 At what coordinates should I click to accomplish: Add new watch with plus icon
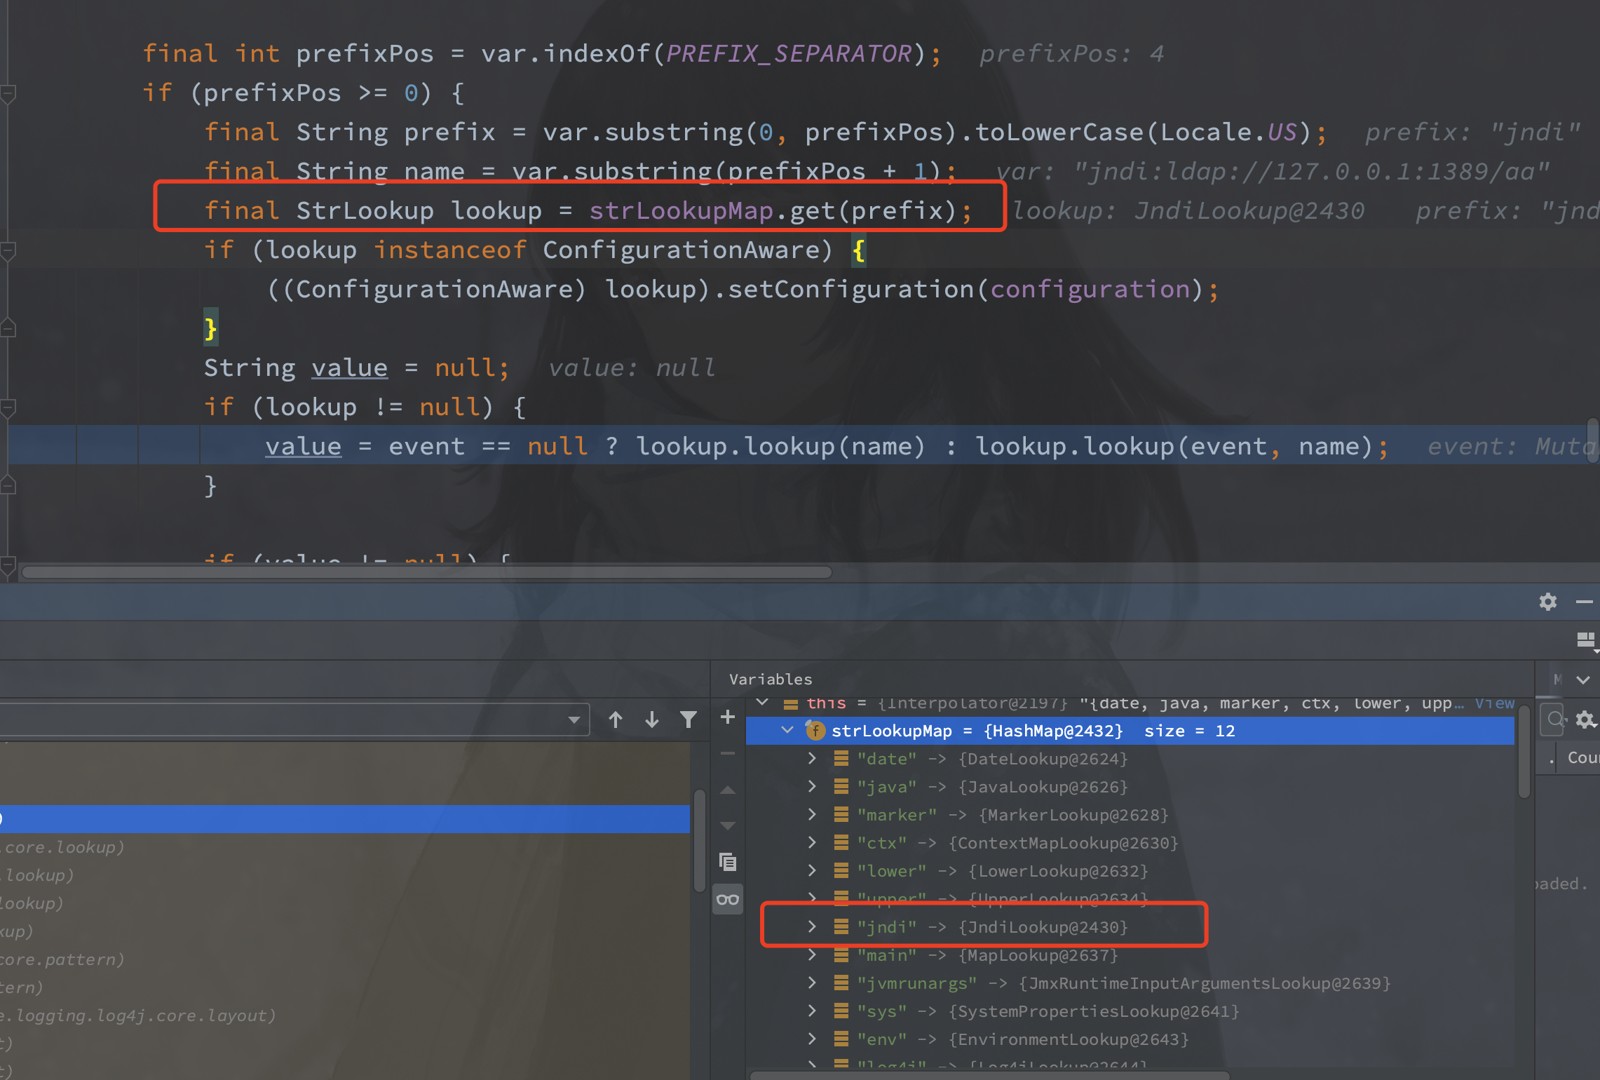coord(728,717)
